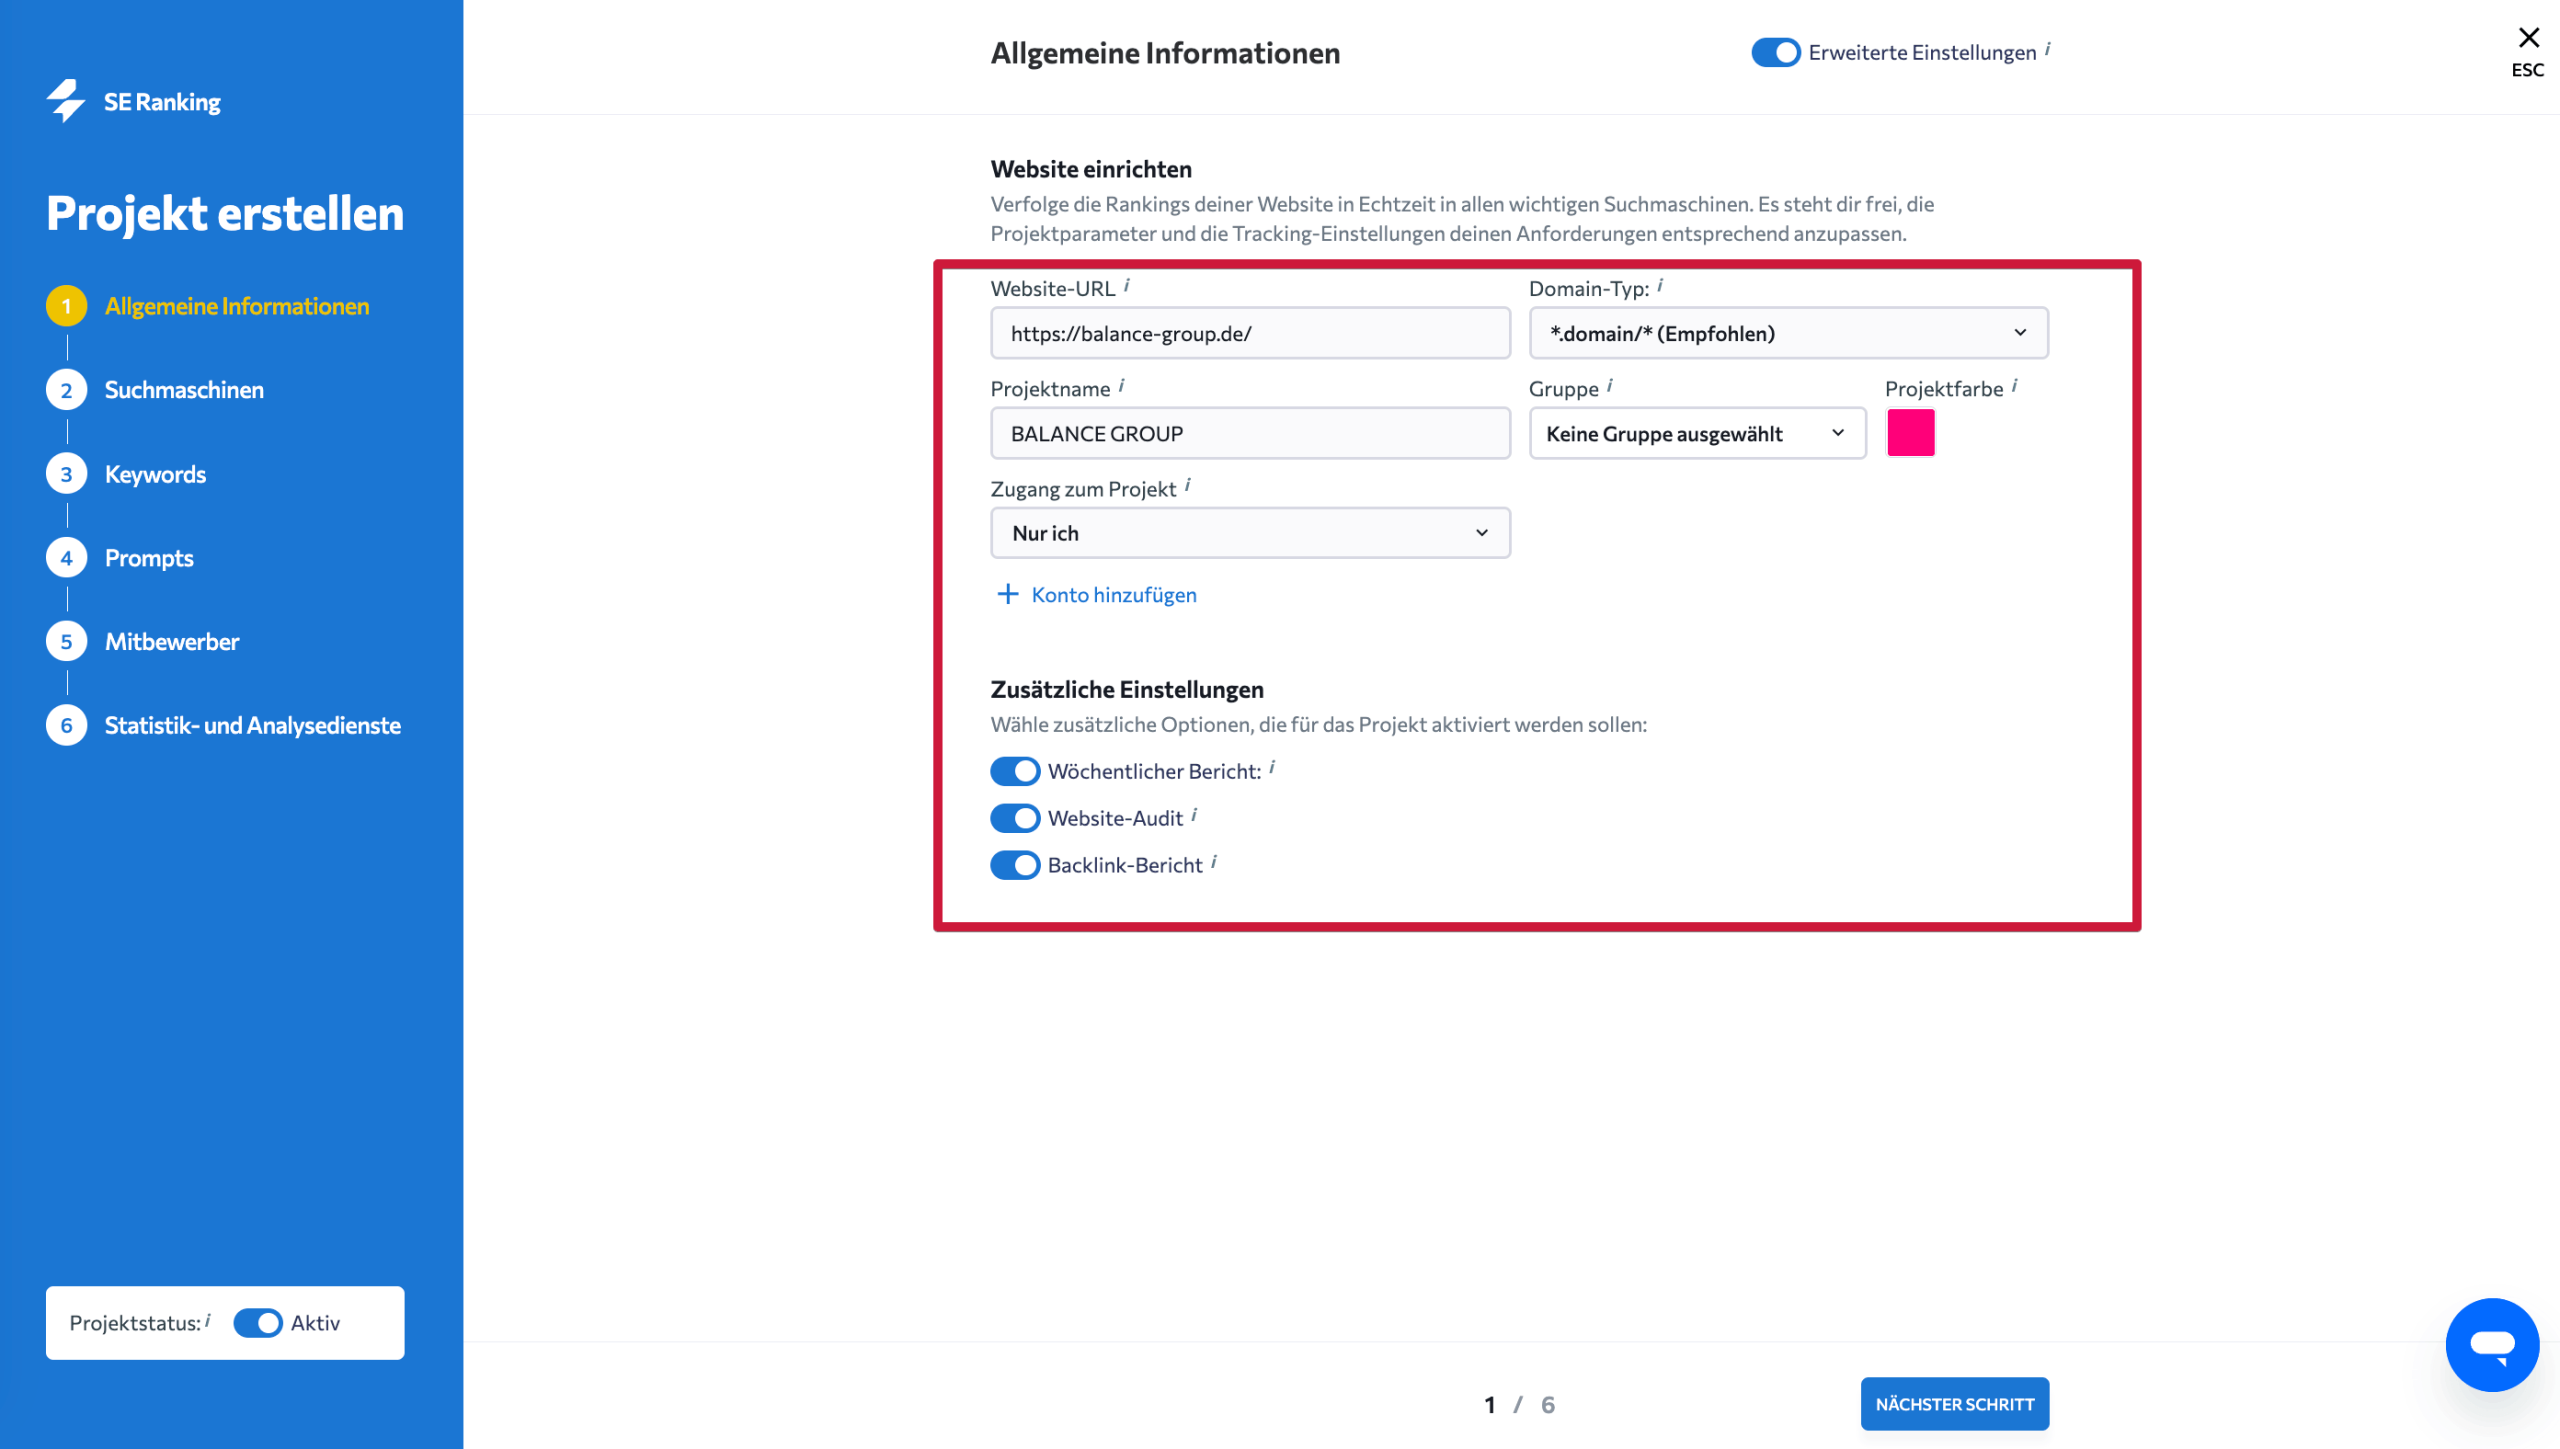
Task: Switch off the Backlink-Bericht toggle
Action: (x=1015, y=865)
